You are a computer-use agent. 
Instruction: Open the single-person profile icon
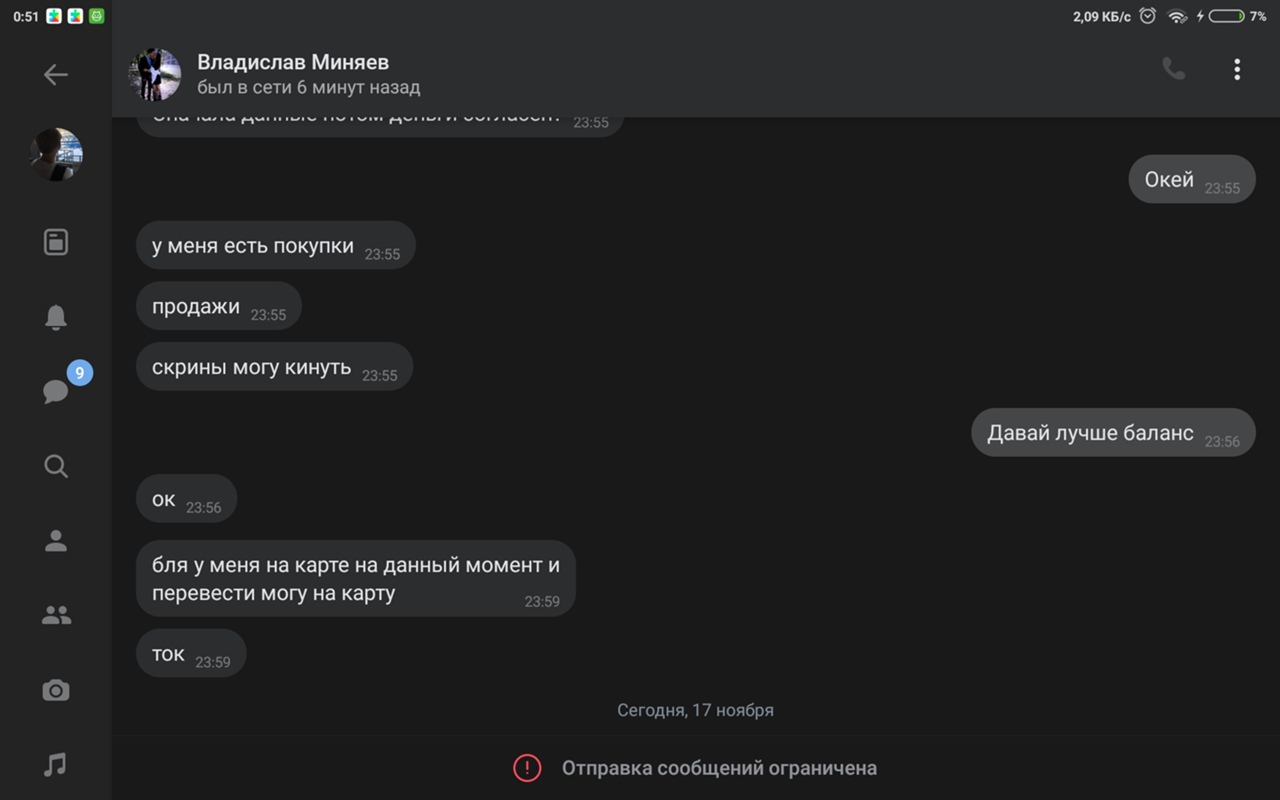(x=56, y=541)
